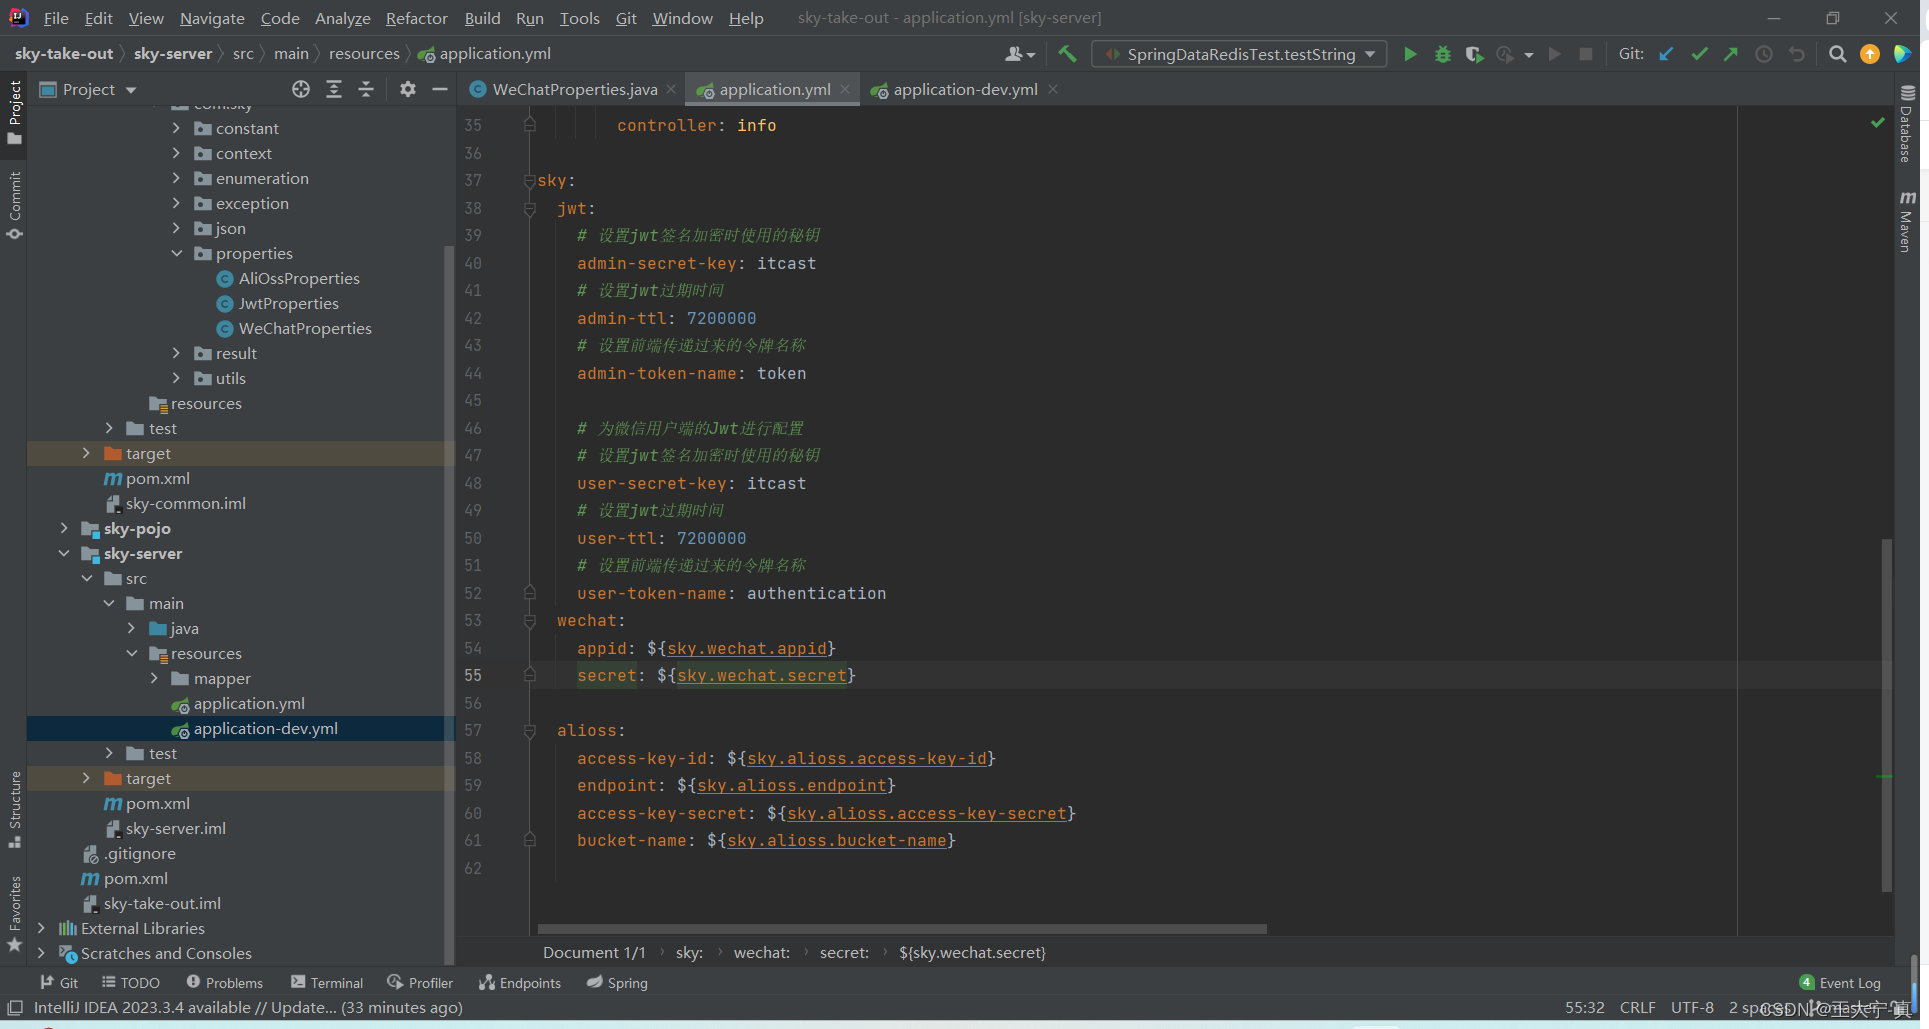This screenshot has height=1029, width=1929.
Task: Open the Problems tool window
Action: click(x=224, y=983)
